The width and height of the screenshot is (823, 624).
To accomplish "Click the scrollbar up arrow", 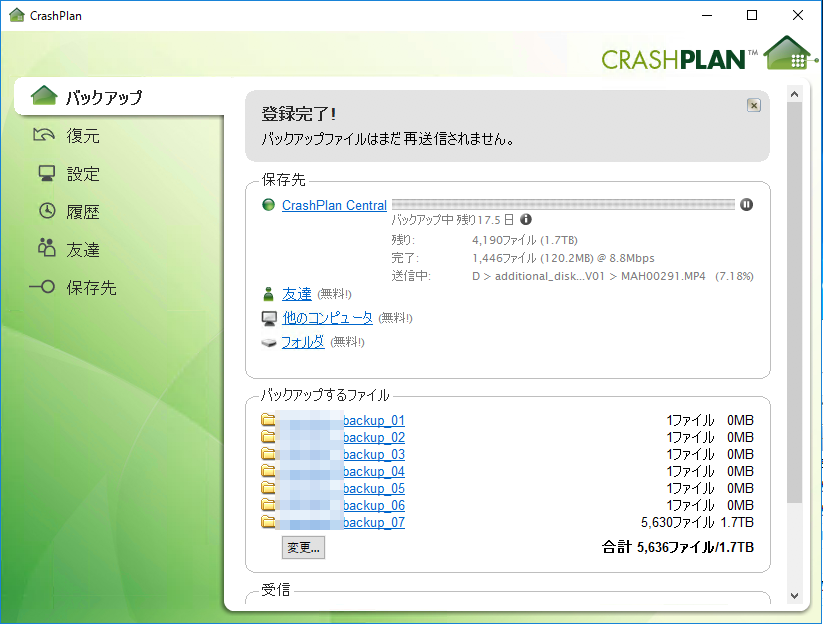I will 794,94.
